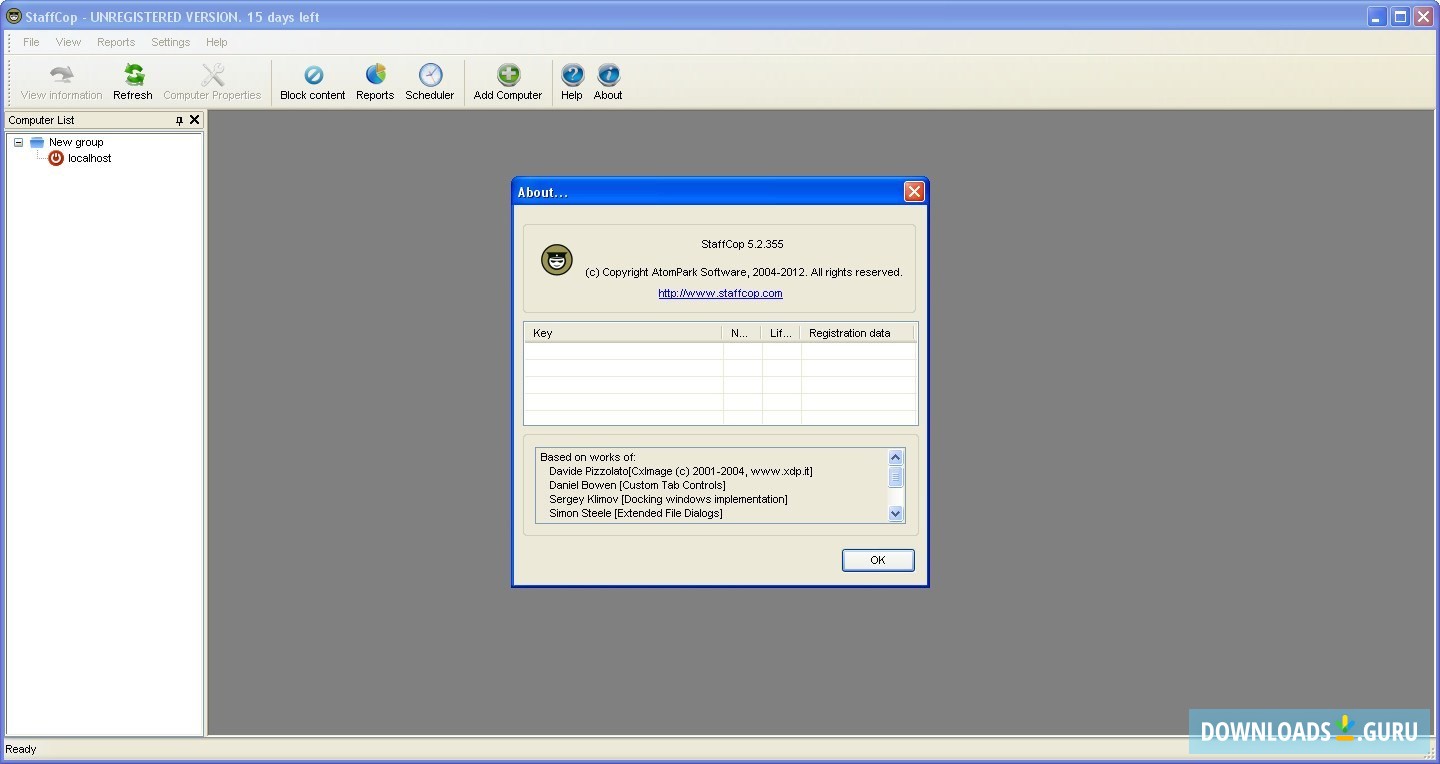Click the Registration data column header
1440x764 pixels.
pos(857,333)
